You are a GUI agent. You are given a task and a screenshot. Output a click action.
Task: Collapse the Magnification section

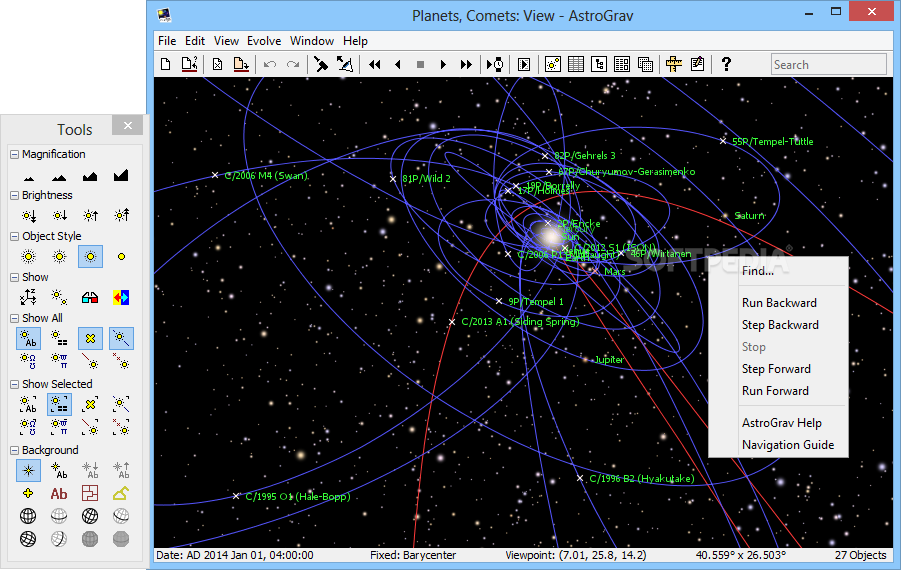point(14,154)
